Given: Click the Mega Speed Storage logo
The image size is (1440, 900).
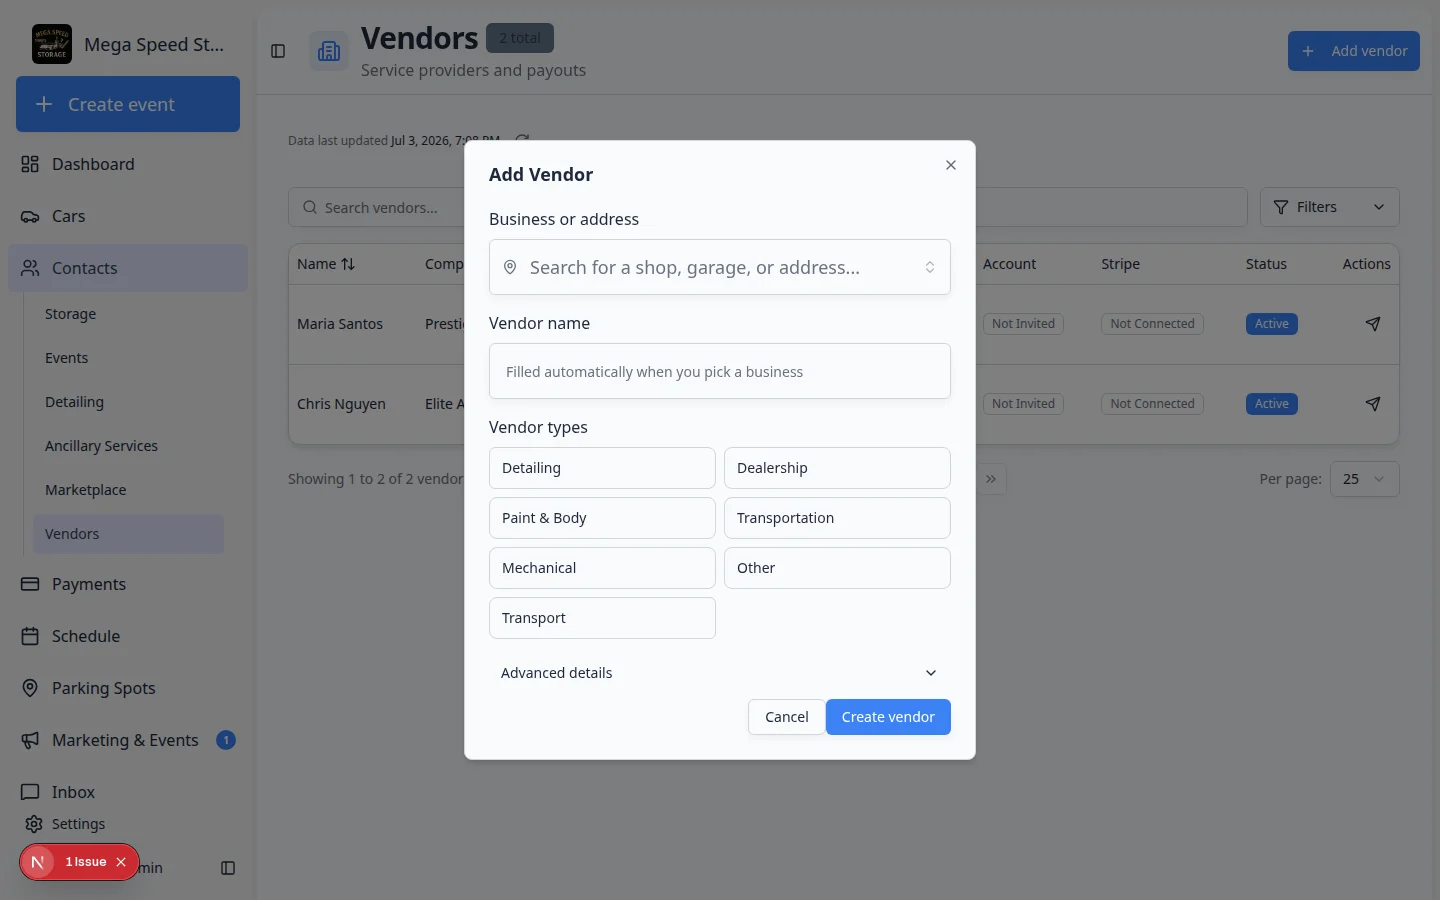Looking at the screenshot, I should coord(52,44).
